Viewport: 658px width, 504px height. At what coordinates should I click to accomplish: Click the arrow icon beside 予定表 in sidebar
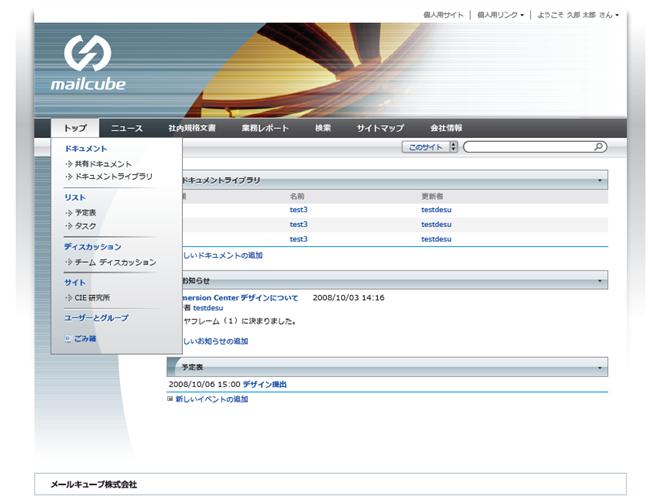click(68, 213)
